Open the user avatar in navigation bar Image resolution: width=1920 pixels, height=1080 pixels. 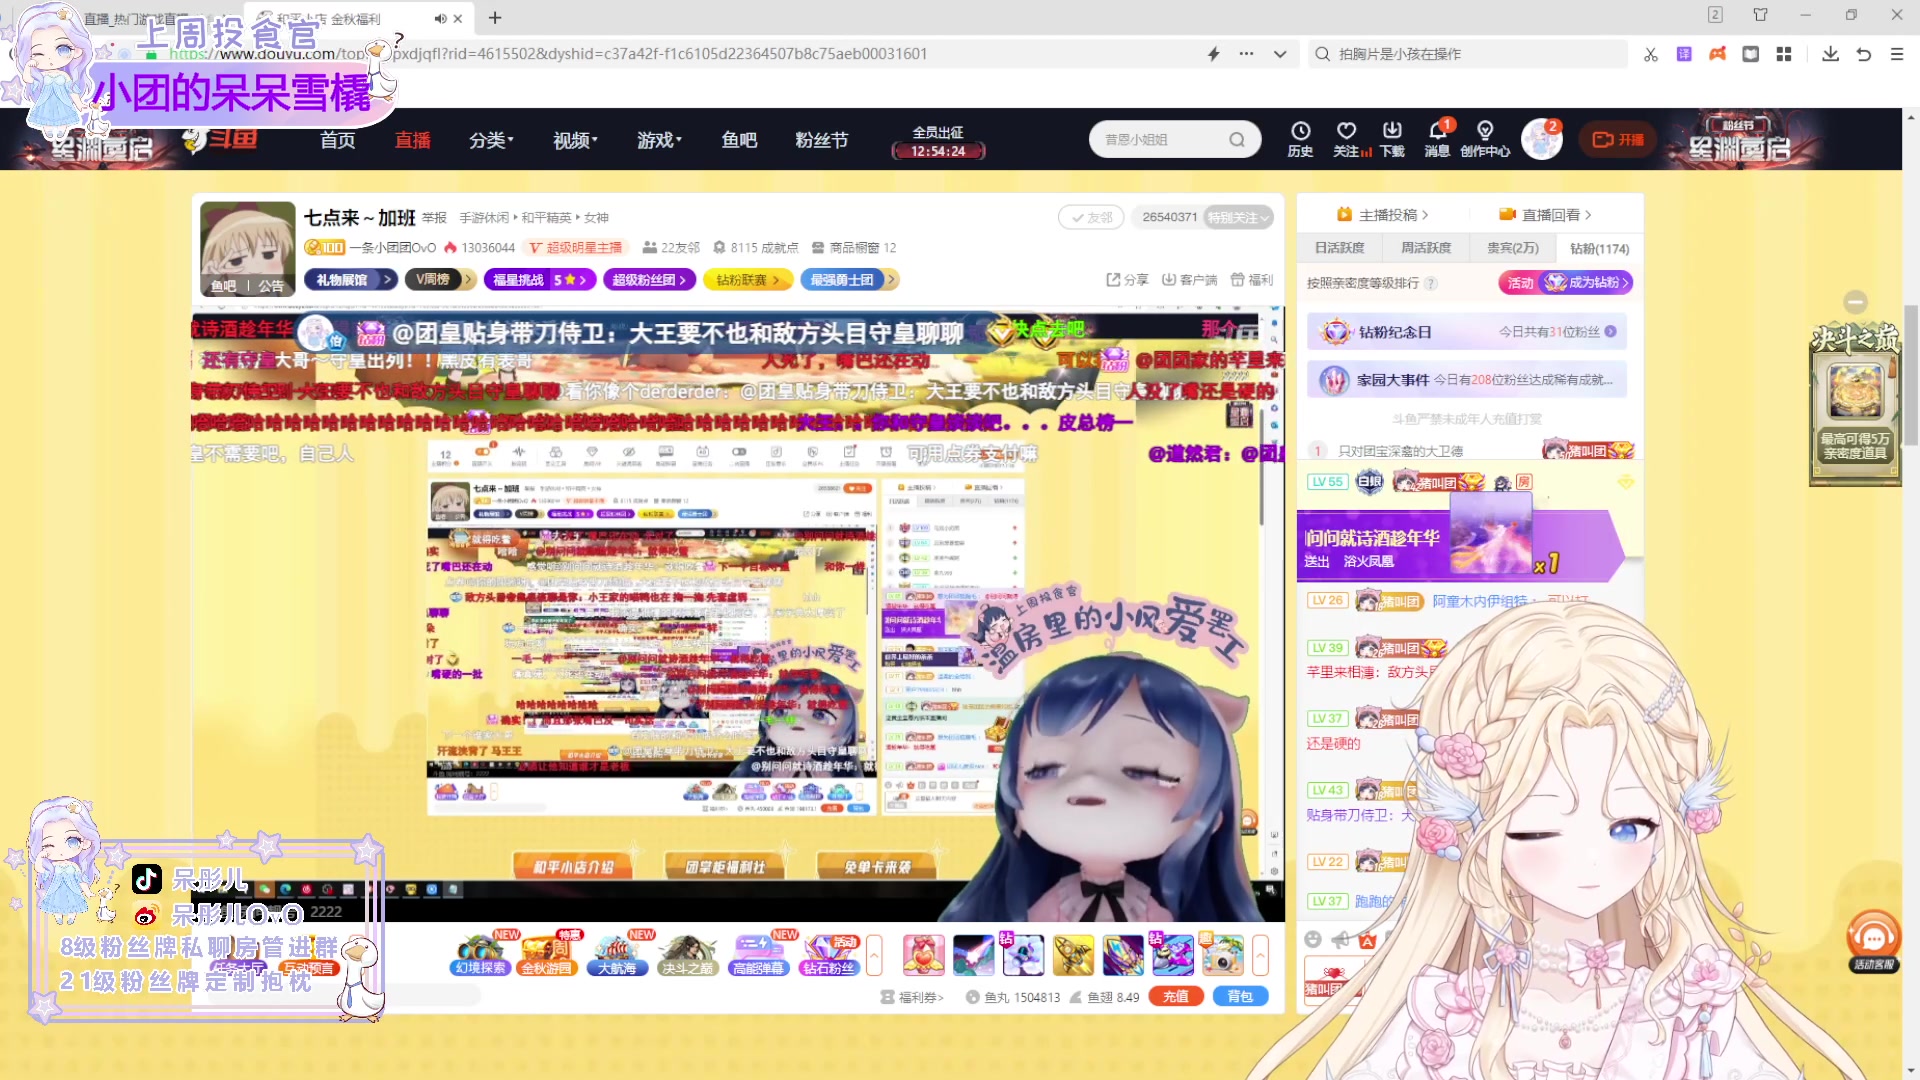[x=1541, y=140]
